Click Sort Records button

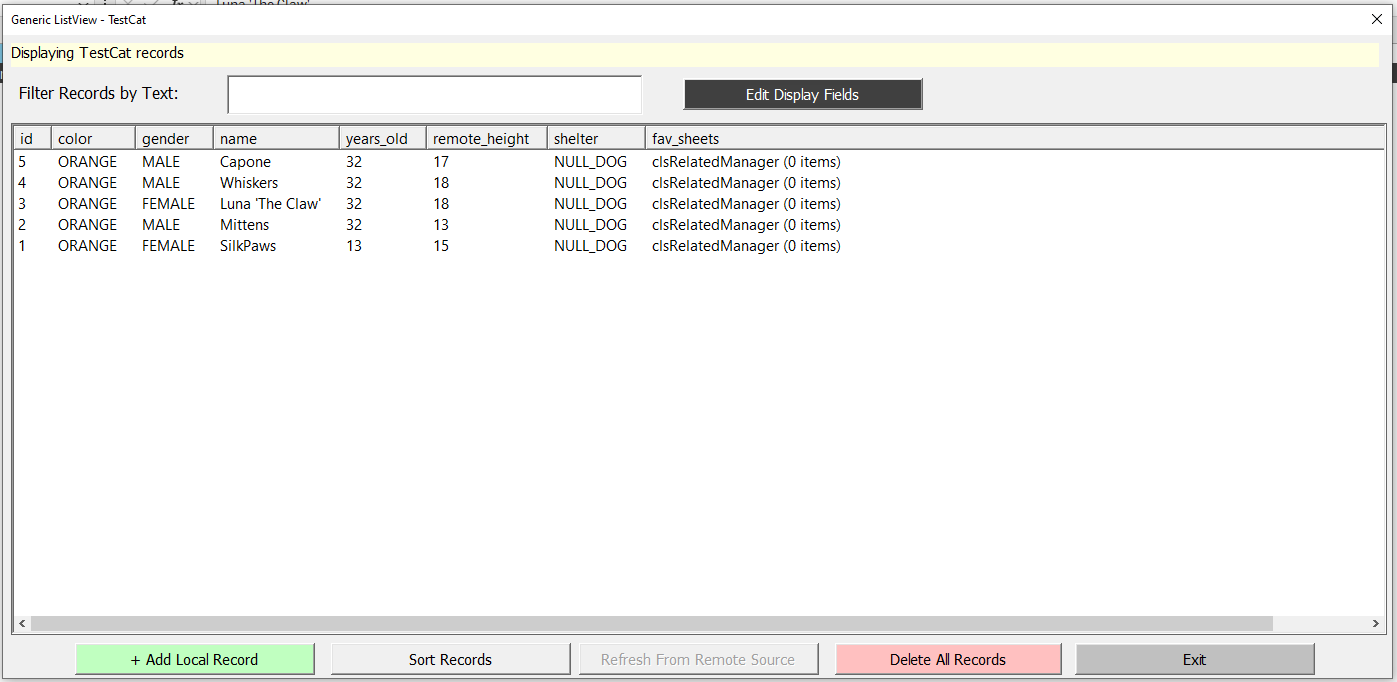pyautogui.click(x=451, y=660)
